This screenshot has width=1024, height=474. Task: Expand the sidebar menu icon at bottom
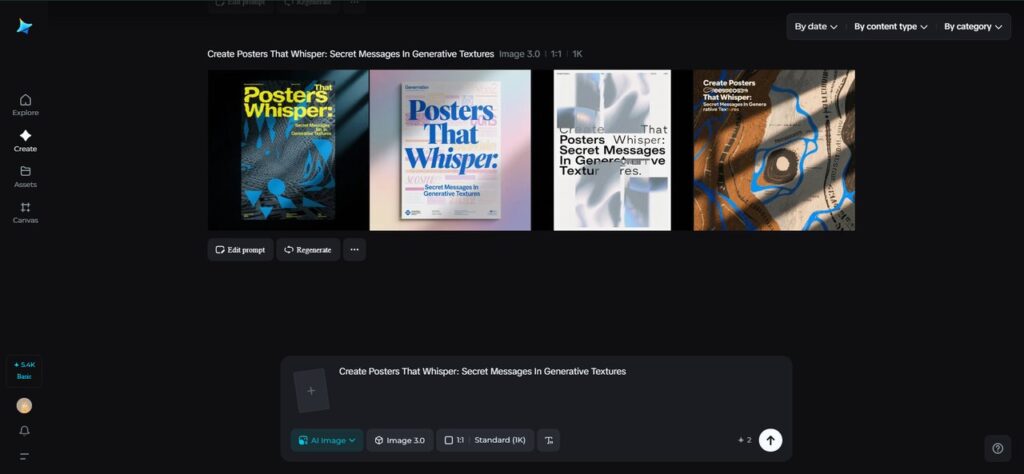25,456
